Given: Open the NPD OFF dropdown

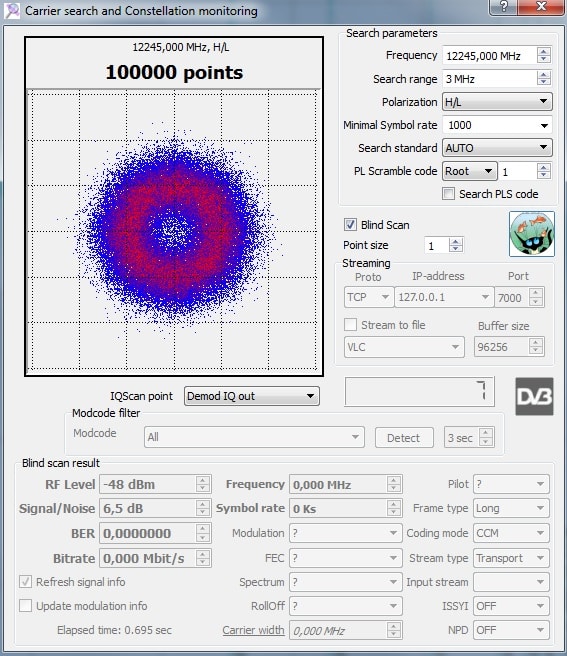Looking at the screenshot, I should 511,630.
